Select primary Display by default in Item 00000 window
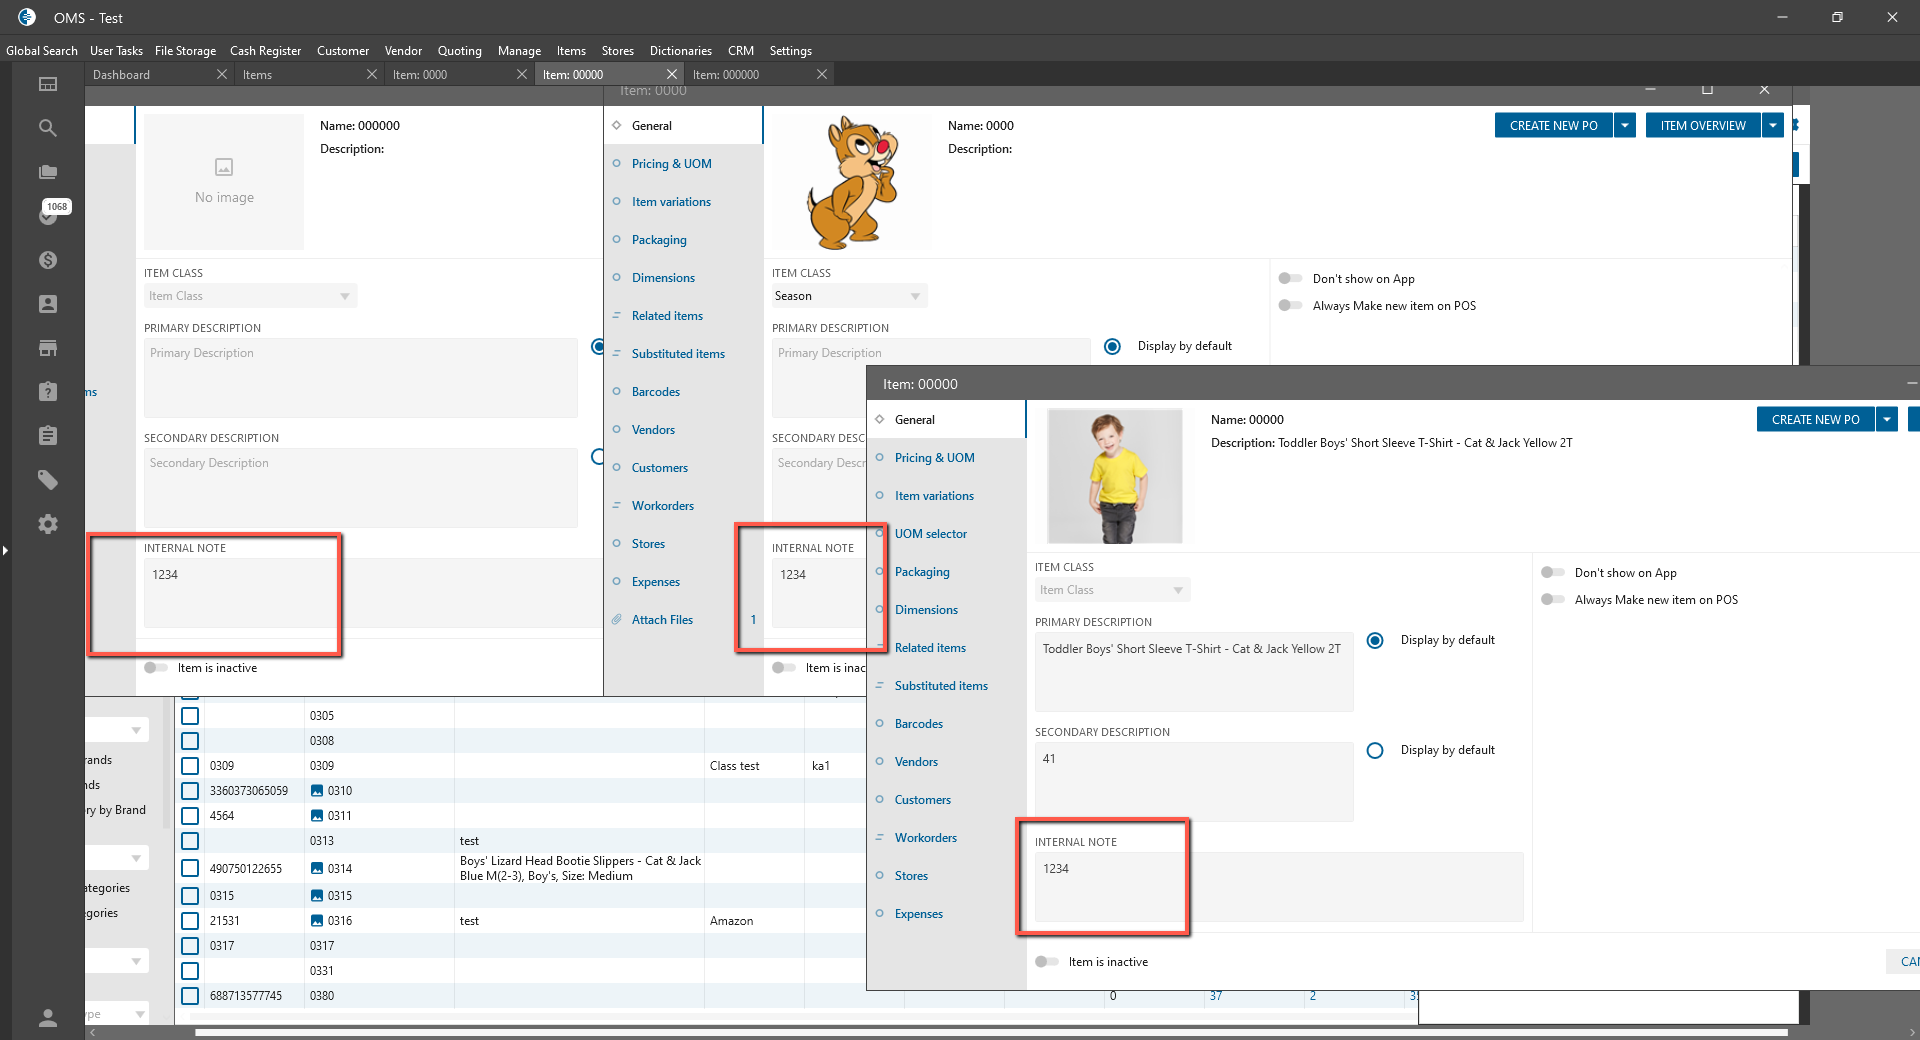 tap(1375, 640)
